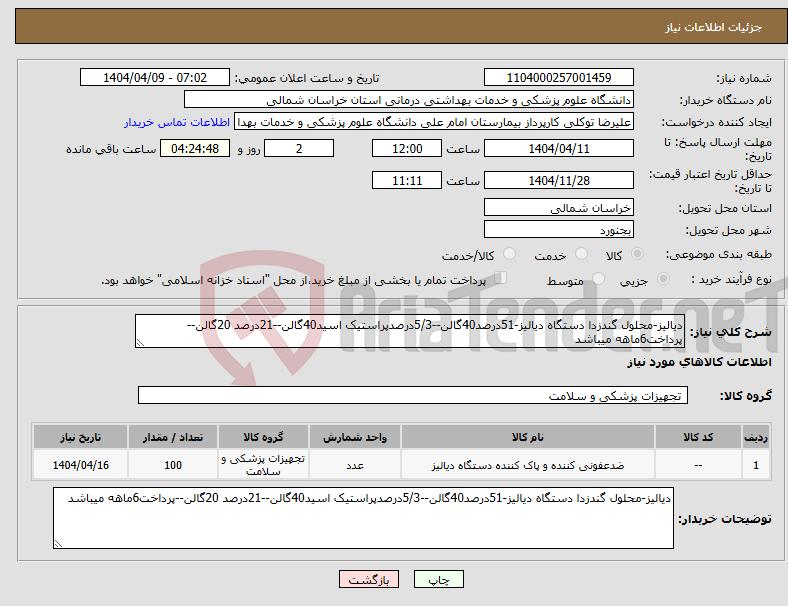Click the کد کالا column header
The width and height of the screenshot is (788, 606).
(x=698, y=437)
